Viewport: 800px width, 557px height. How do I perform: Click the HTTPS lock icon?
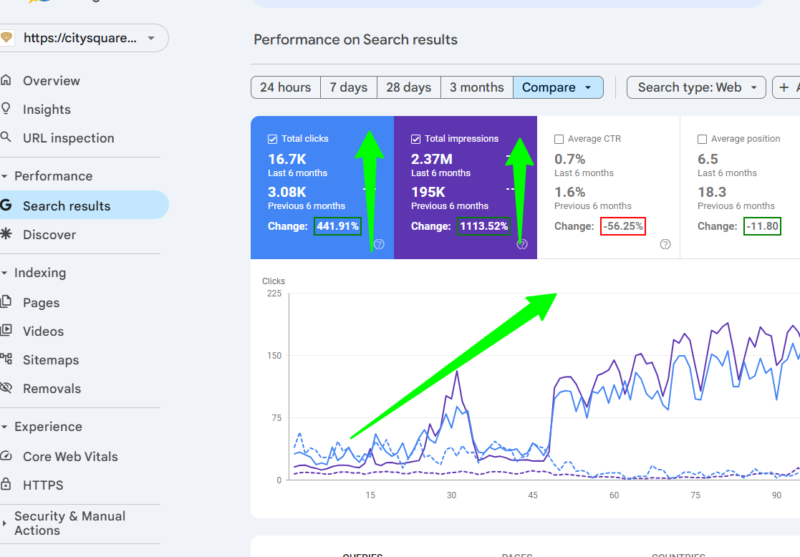(6, 484)
